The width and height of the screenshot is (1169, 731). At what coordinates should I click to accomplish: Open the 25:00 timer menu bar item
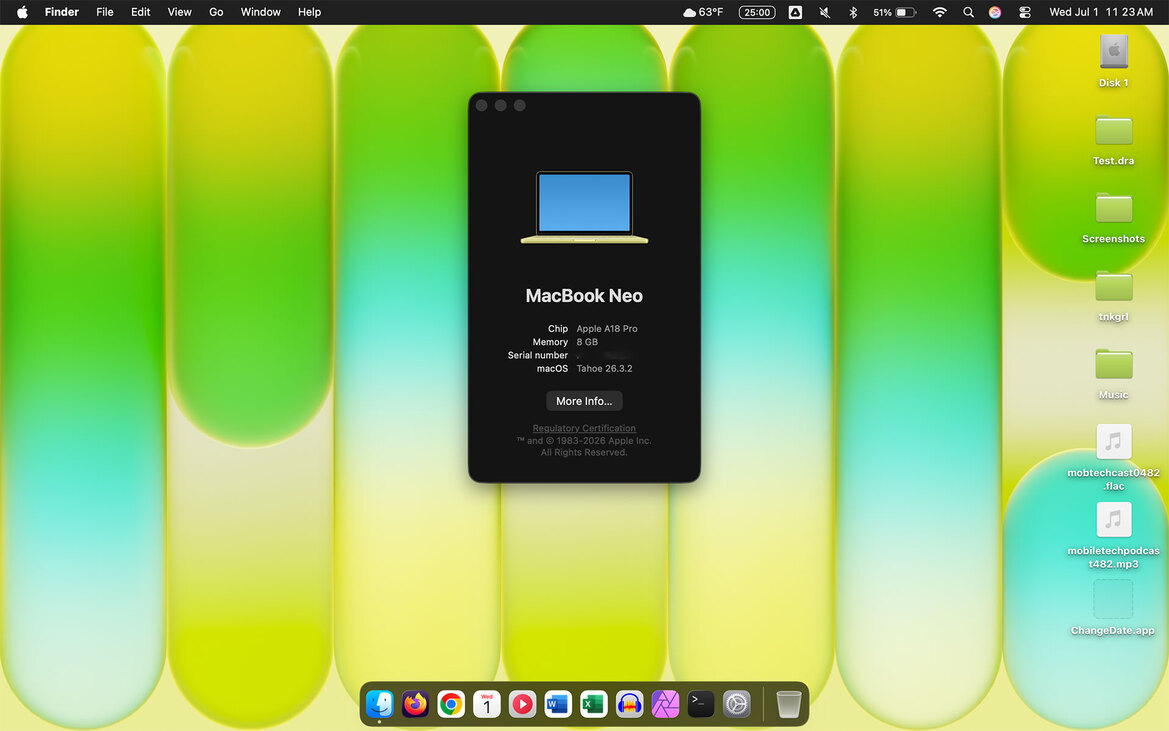[757, 12]
